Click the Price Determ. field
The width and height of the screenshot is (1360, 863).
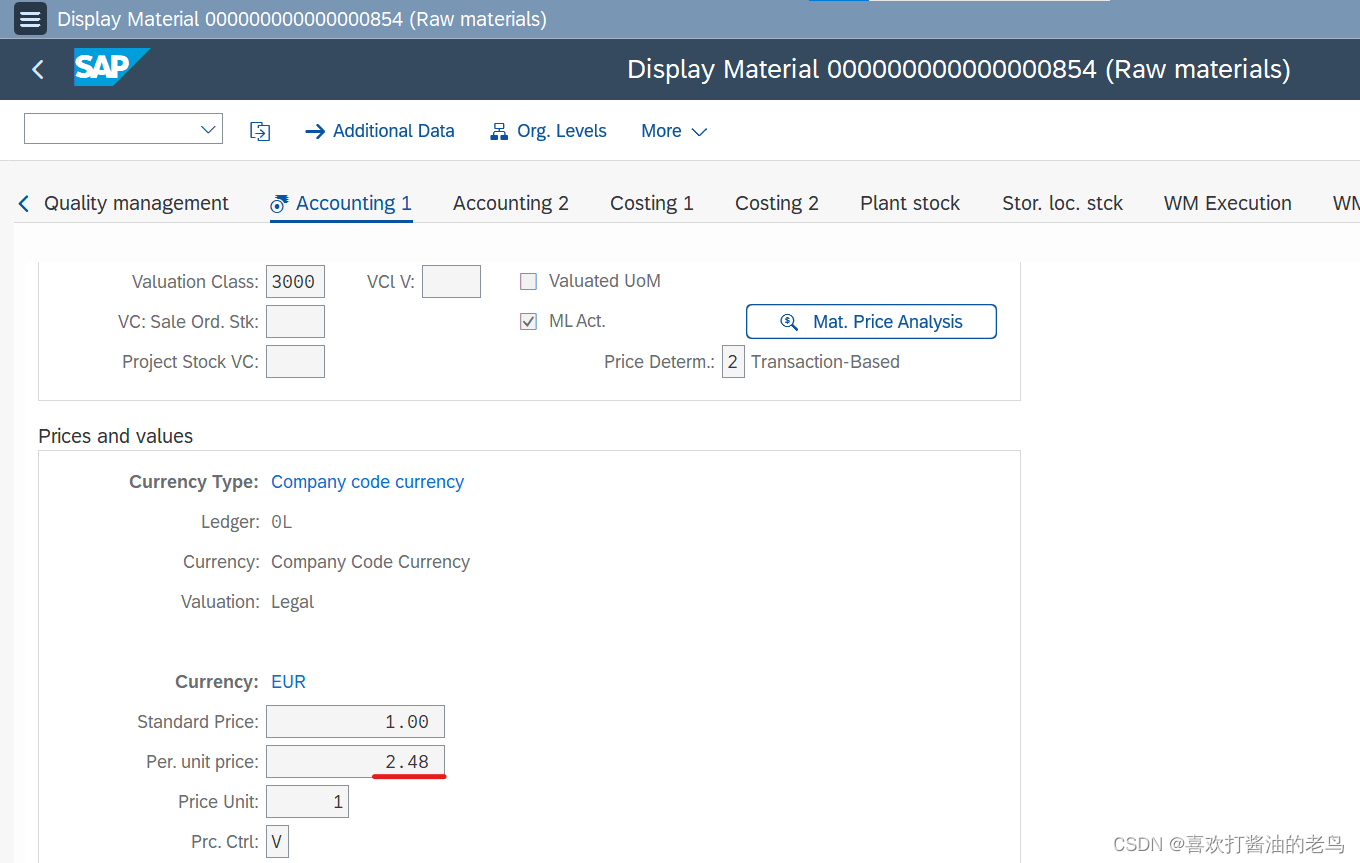coord(733,361)
